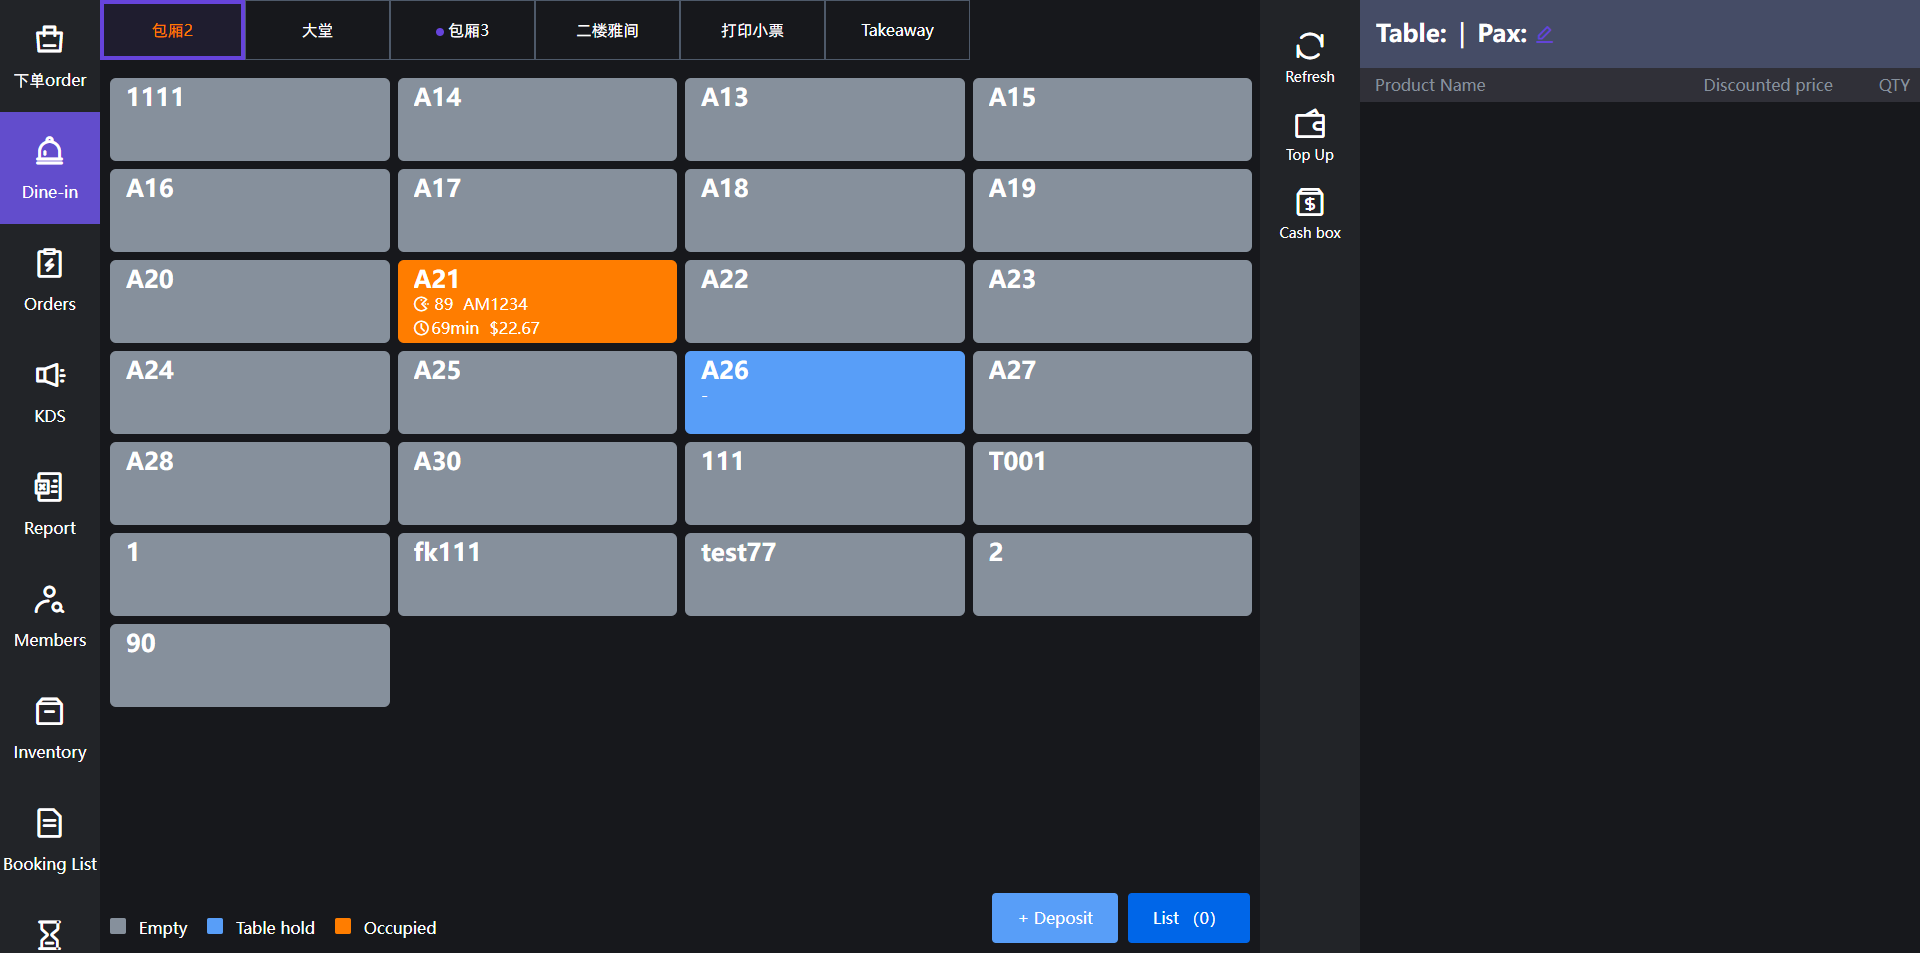Switch to the Takeaway tab
This screenshot has width=1920, height=953.
897,30
